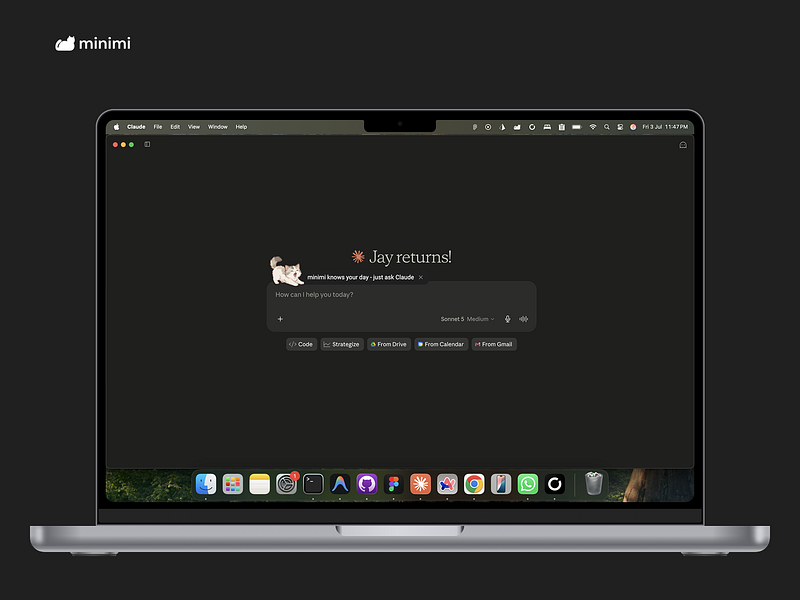Screen dimensions: 800x600
Task: Toggle the sidebar panel icon
Action: (x=147, y=144)
